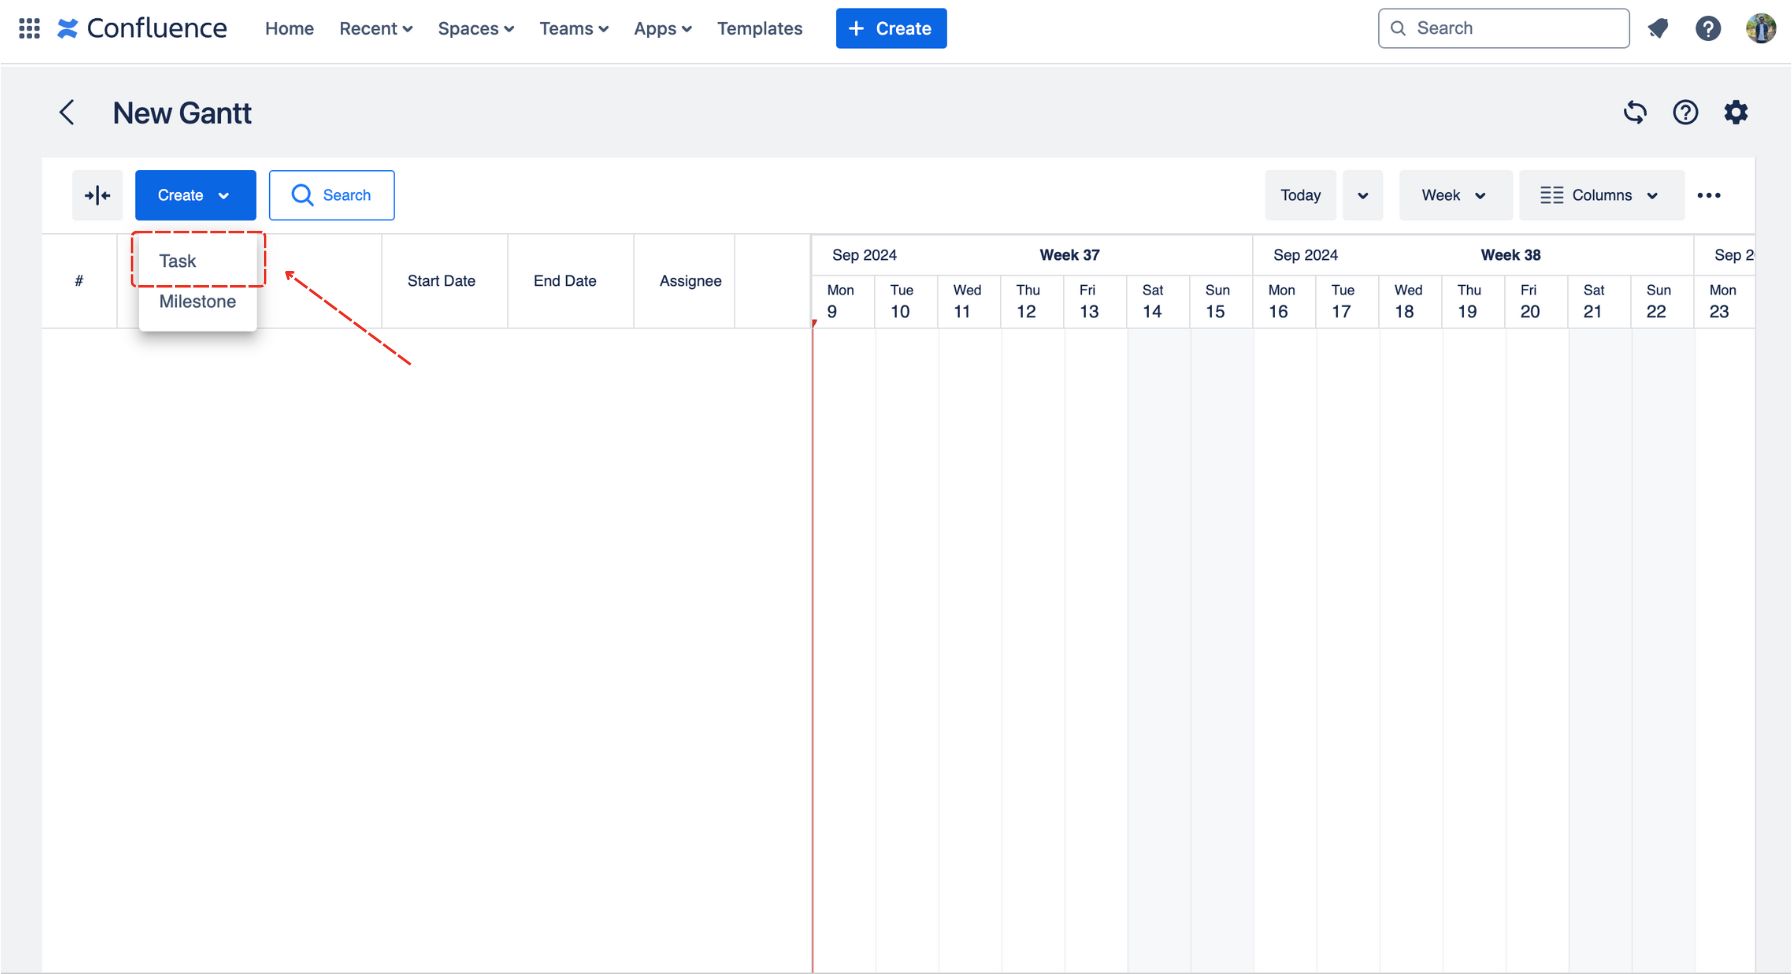Open your profile avatar menu

pos(1758,28)
